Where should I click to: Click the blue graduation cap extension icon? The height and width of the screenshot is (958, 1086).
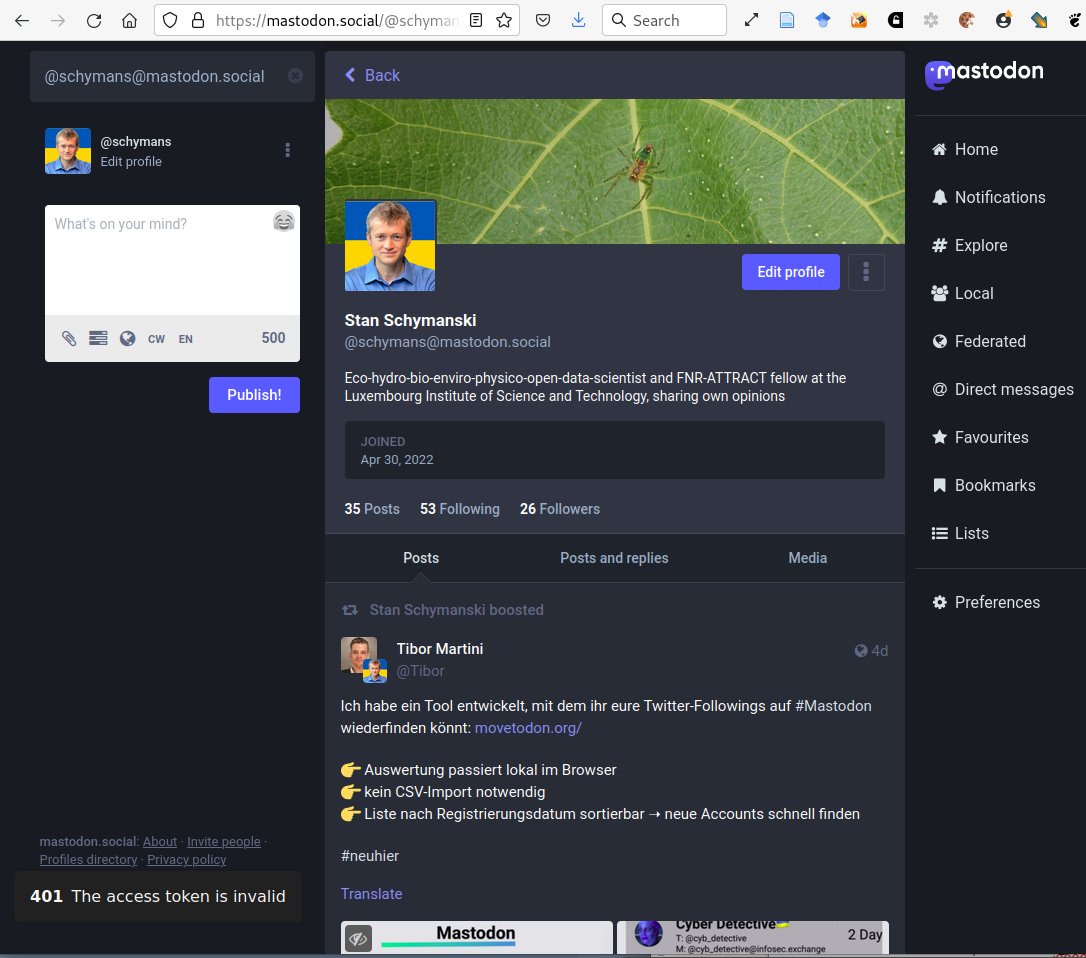click(823, 21)
